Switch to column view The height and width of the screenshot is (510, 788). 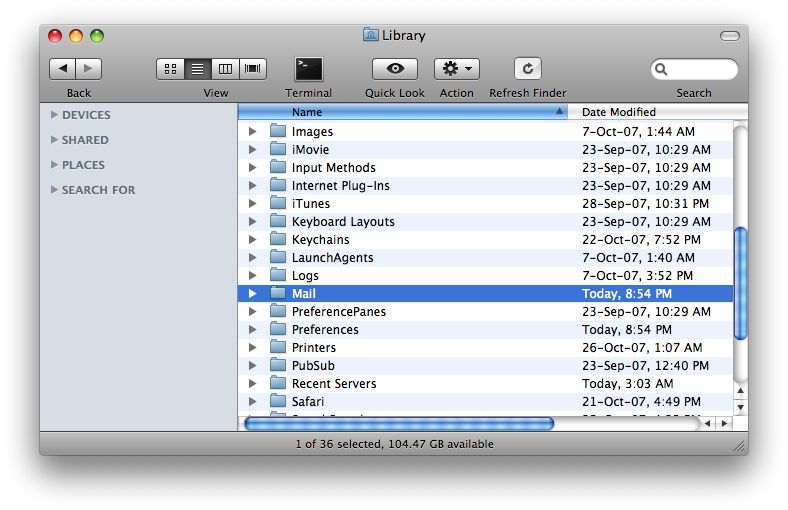point(225,69)
